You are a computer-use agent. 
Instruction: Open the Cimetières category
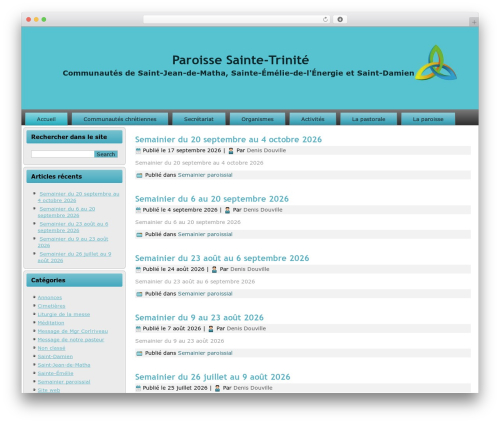51,306
